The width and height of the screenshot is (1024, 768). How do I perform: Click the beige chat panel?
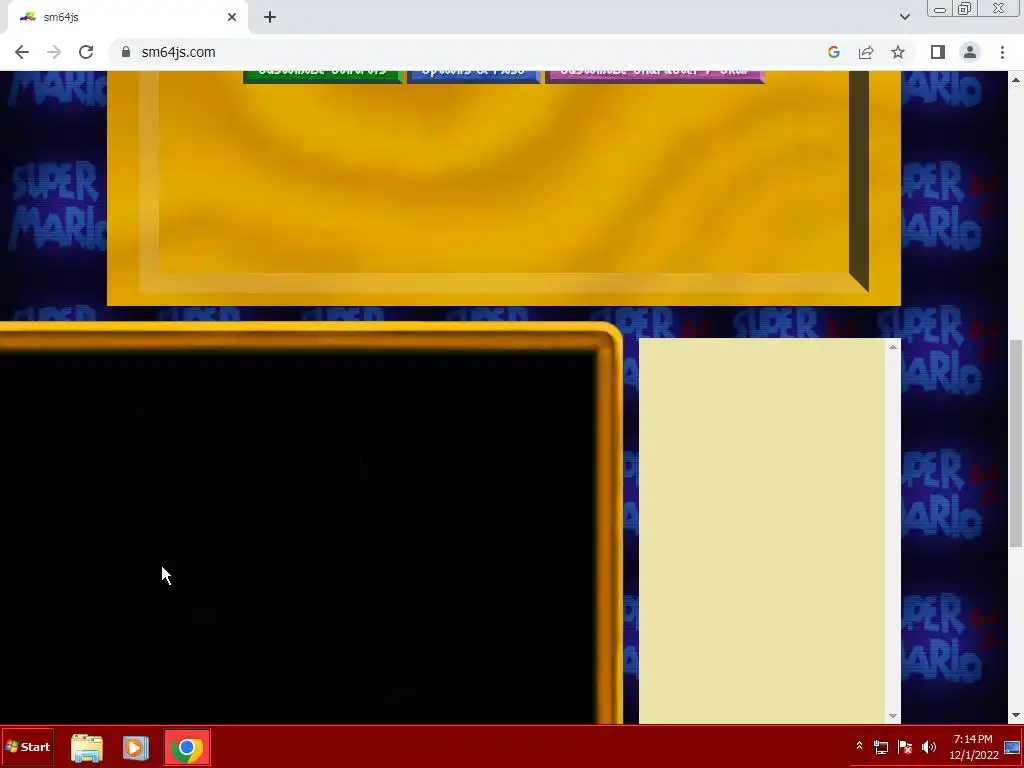(x=761, y=530)
